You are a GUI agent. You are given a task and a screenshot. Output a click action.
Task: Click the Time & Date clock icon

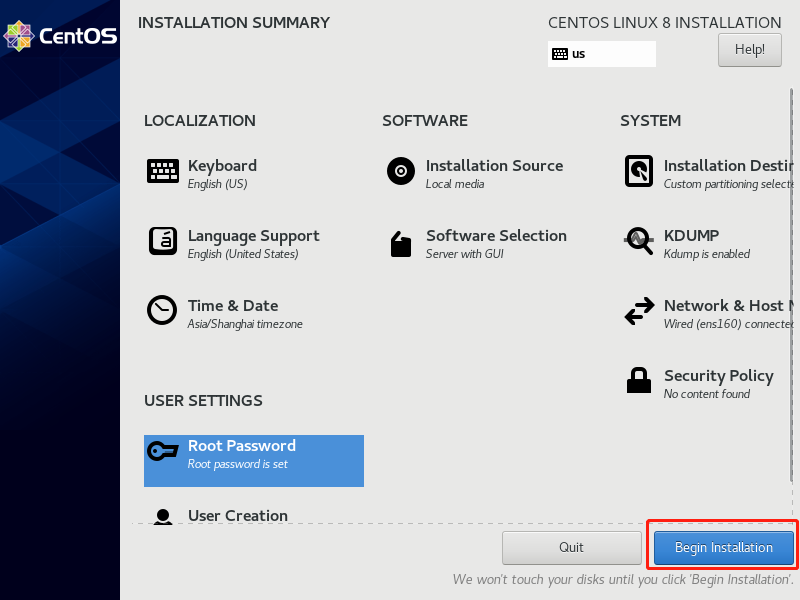click(162, 310)
